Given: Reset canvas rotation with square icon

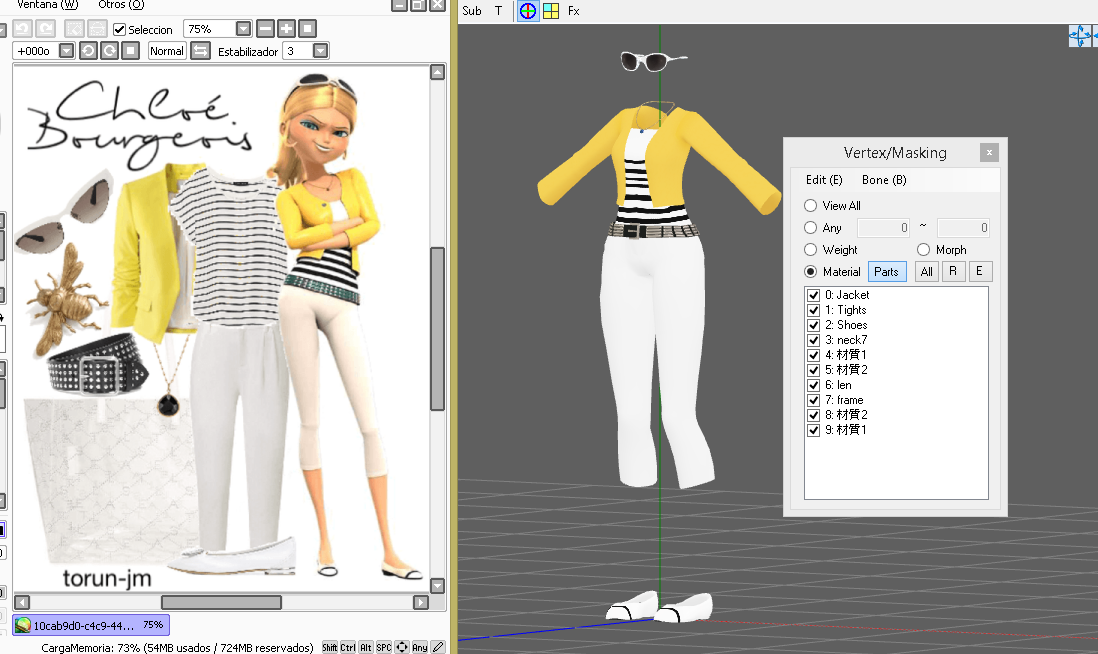Looking at the screenshot, I should point(130,51).
